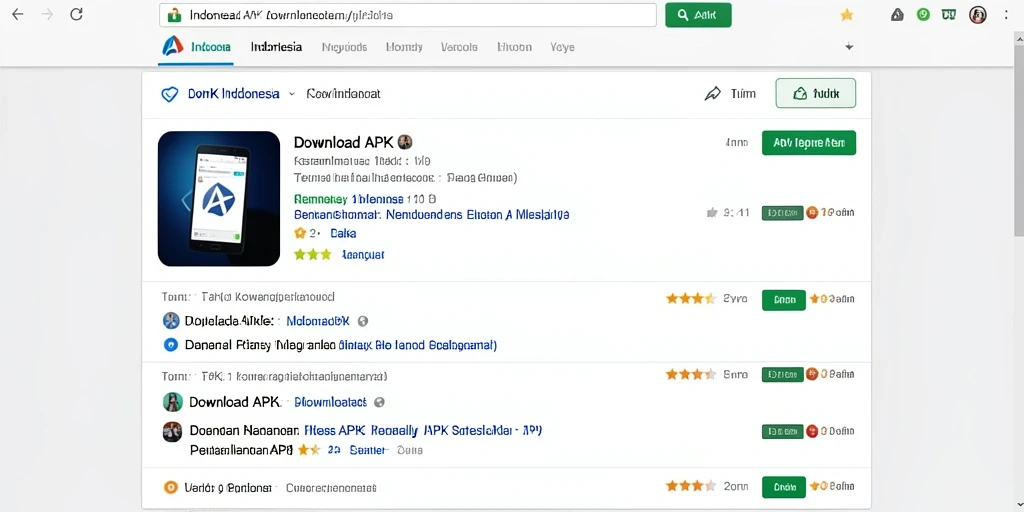Click the browser forward arrow
Image resolution: width=1024 pixels, height=512 pixels.
[47, 14]
